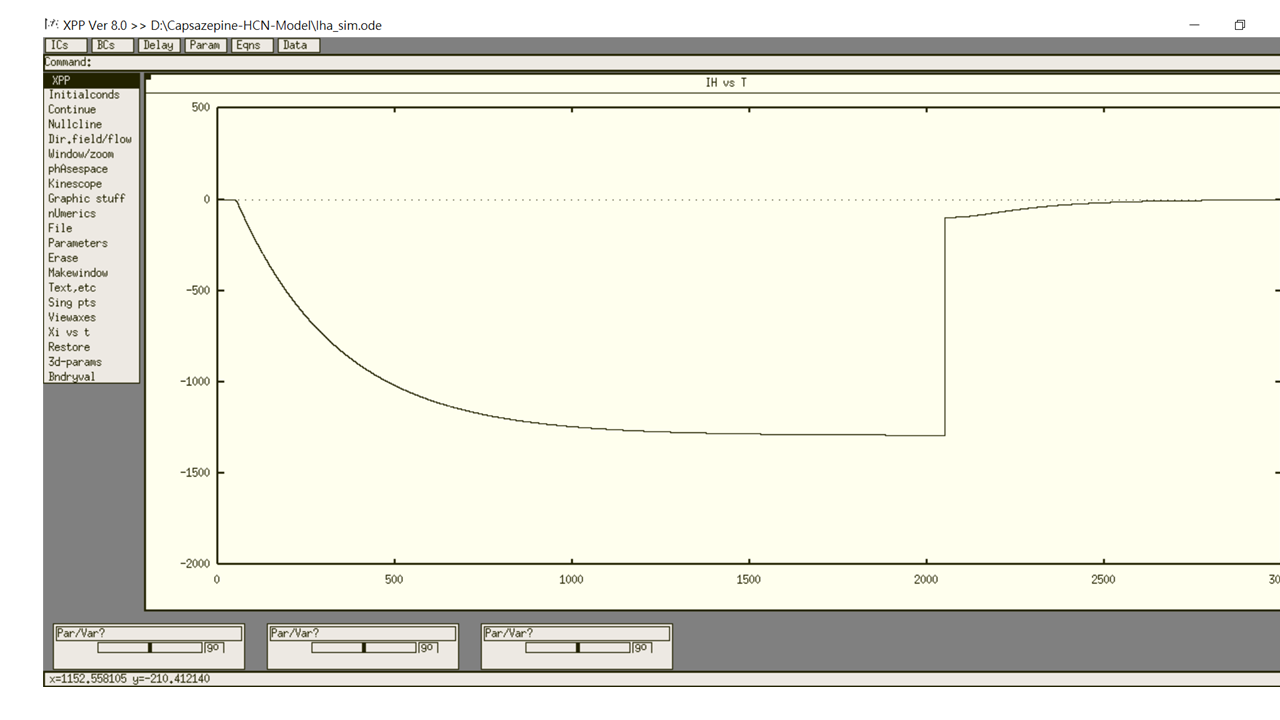This screenshot has width=1280, height=720.
Task: Click go button of third slider
Action: 642,648
